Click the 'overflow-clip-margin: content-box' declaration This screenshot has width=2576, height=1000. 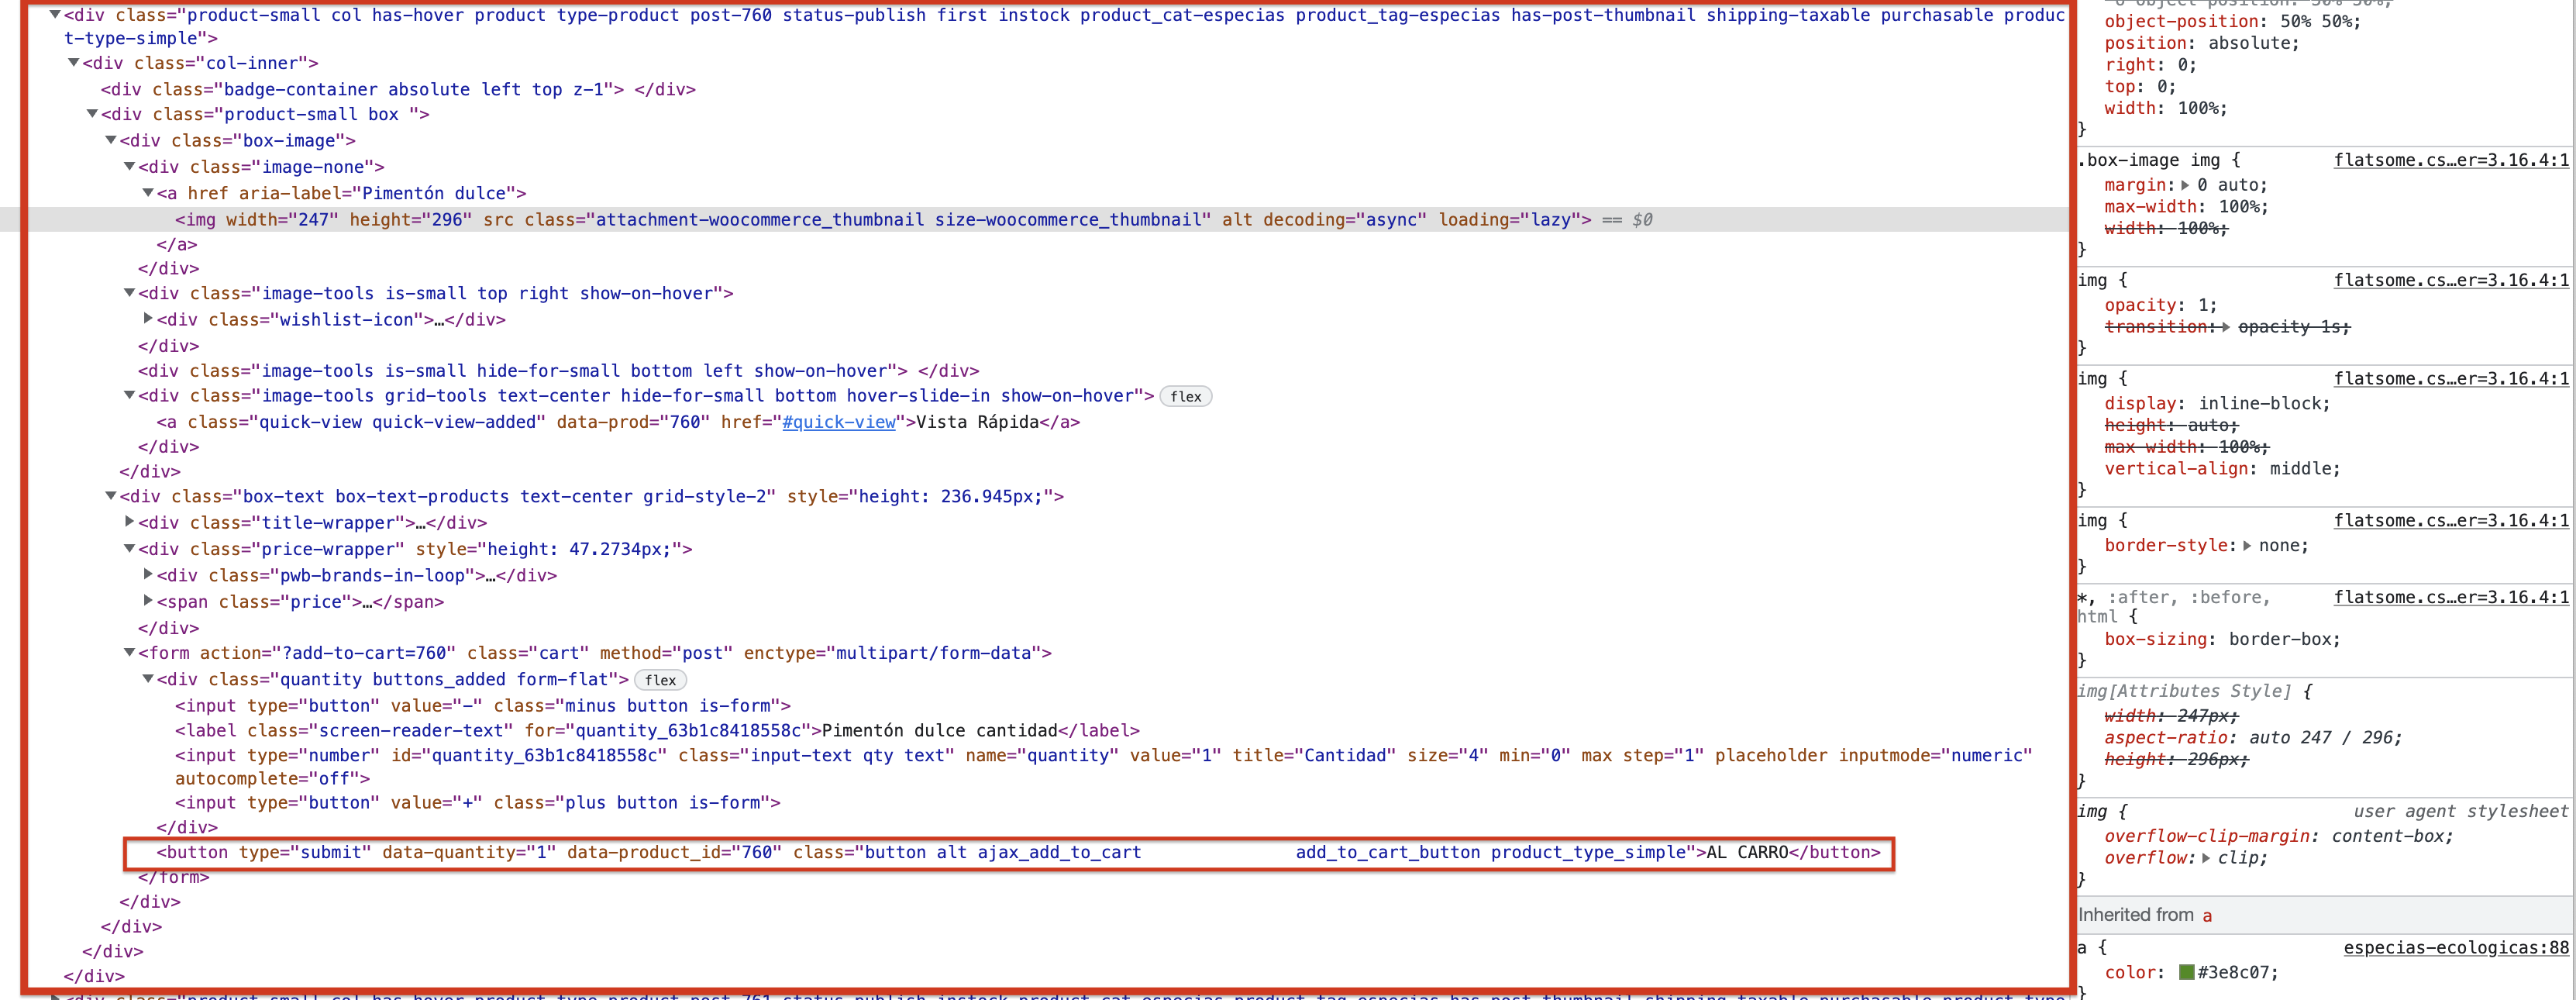2278,836
